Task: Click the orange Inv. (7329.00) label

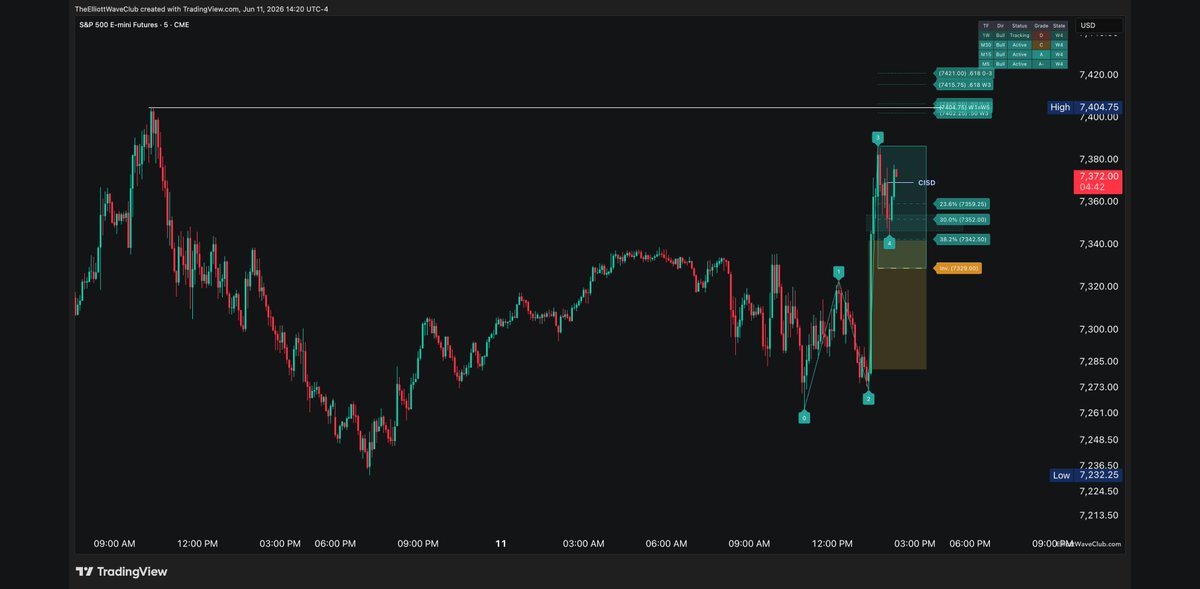Action: click(959, 268)
